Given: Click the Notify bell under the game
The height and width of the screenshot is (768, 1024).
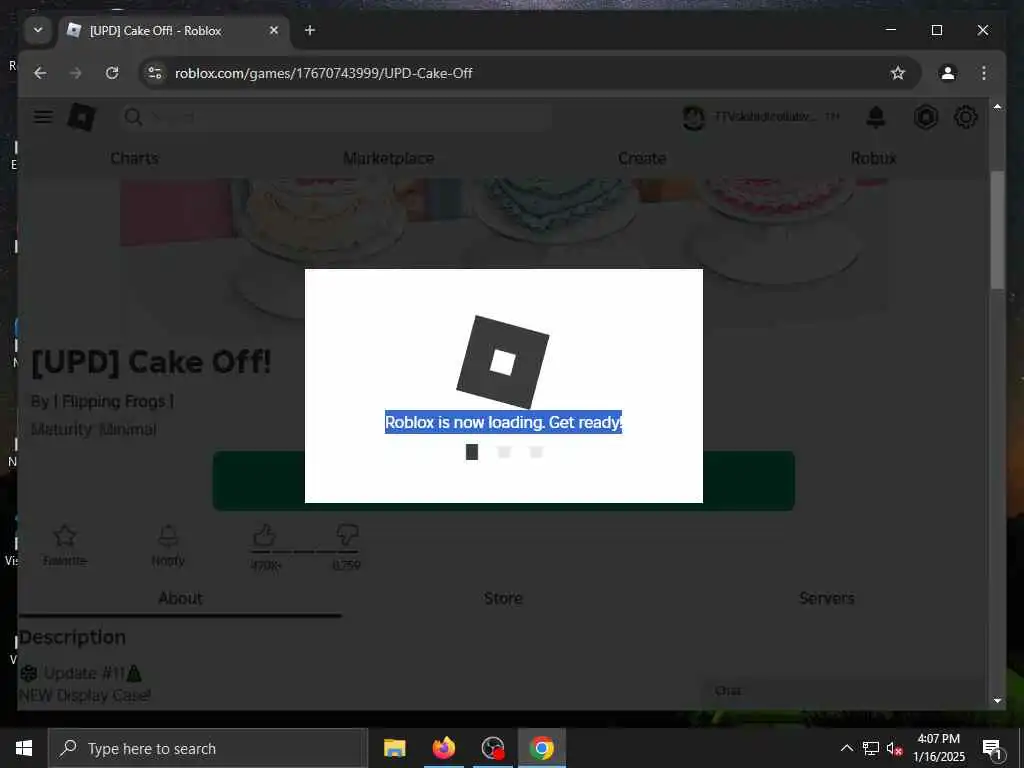Looking at the screenshot, I should (x=168, y=545).
